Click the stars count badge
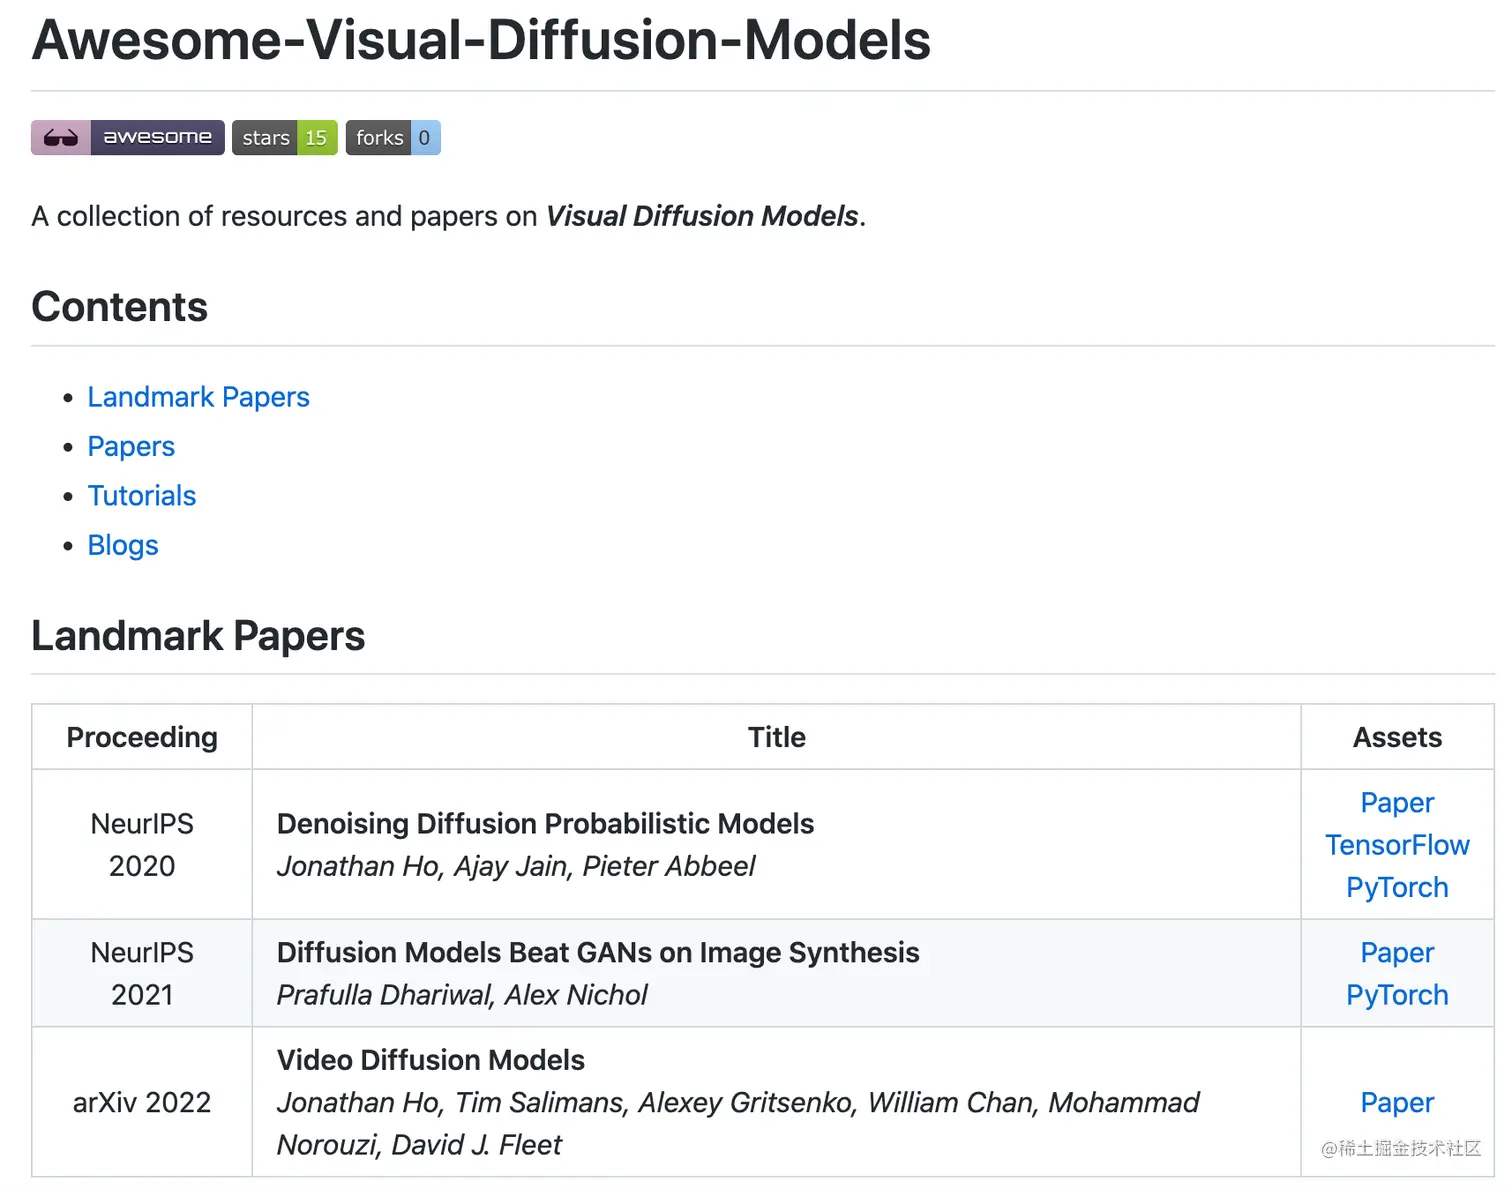The width and height of the screenshot is (1512, 1189). [285, 138]
